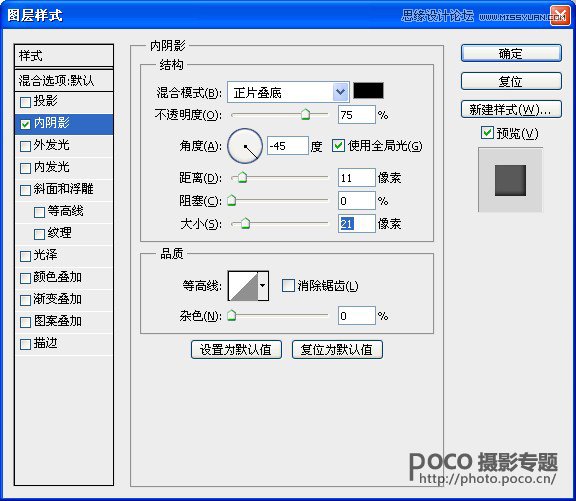Image resolution: width=576 pixels, height=501 pixels.
Task: Enable the 内发光 inner glow checkbox
Action: coord(25,168)
